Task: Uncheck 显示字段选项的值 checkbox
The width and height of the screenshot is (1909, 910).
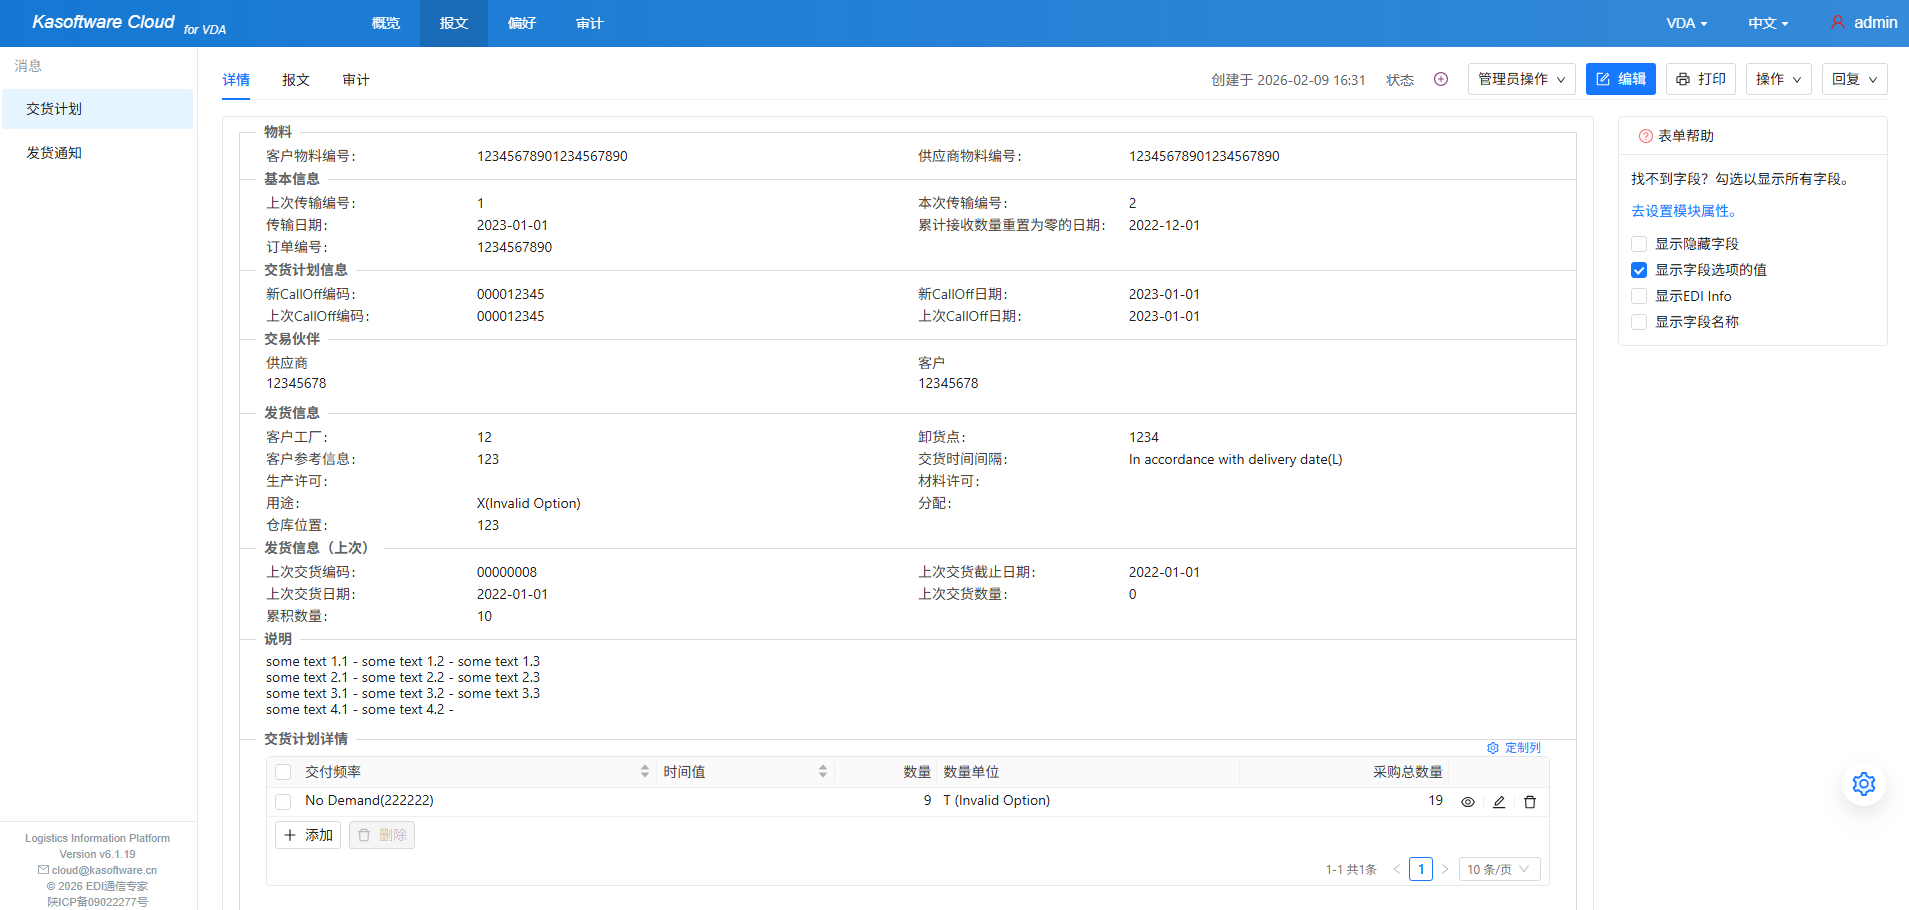Action: 1638,270
